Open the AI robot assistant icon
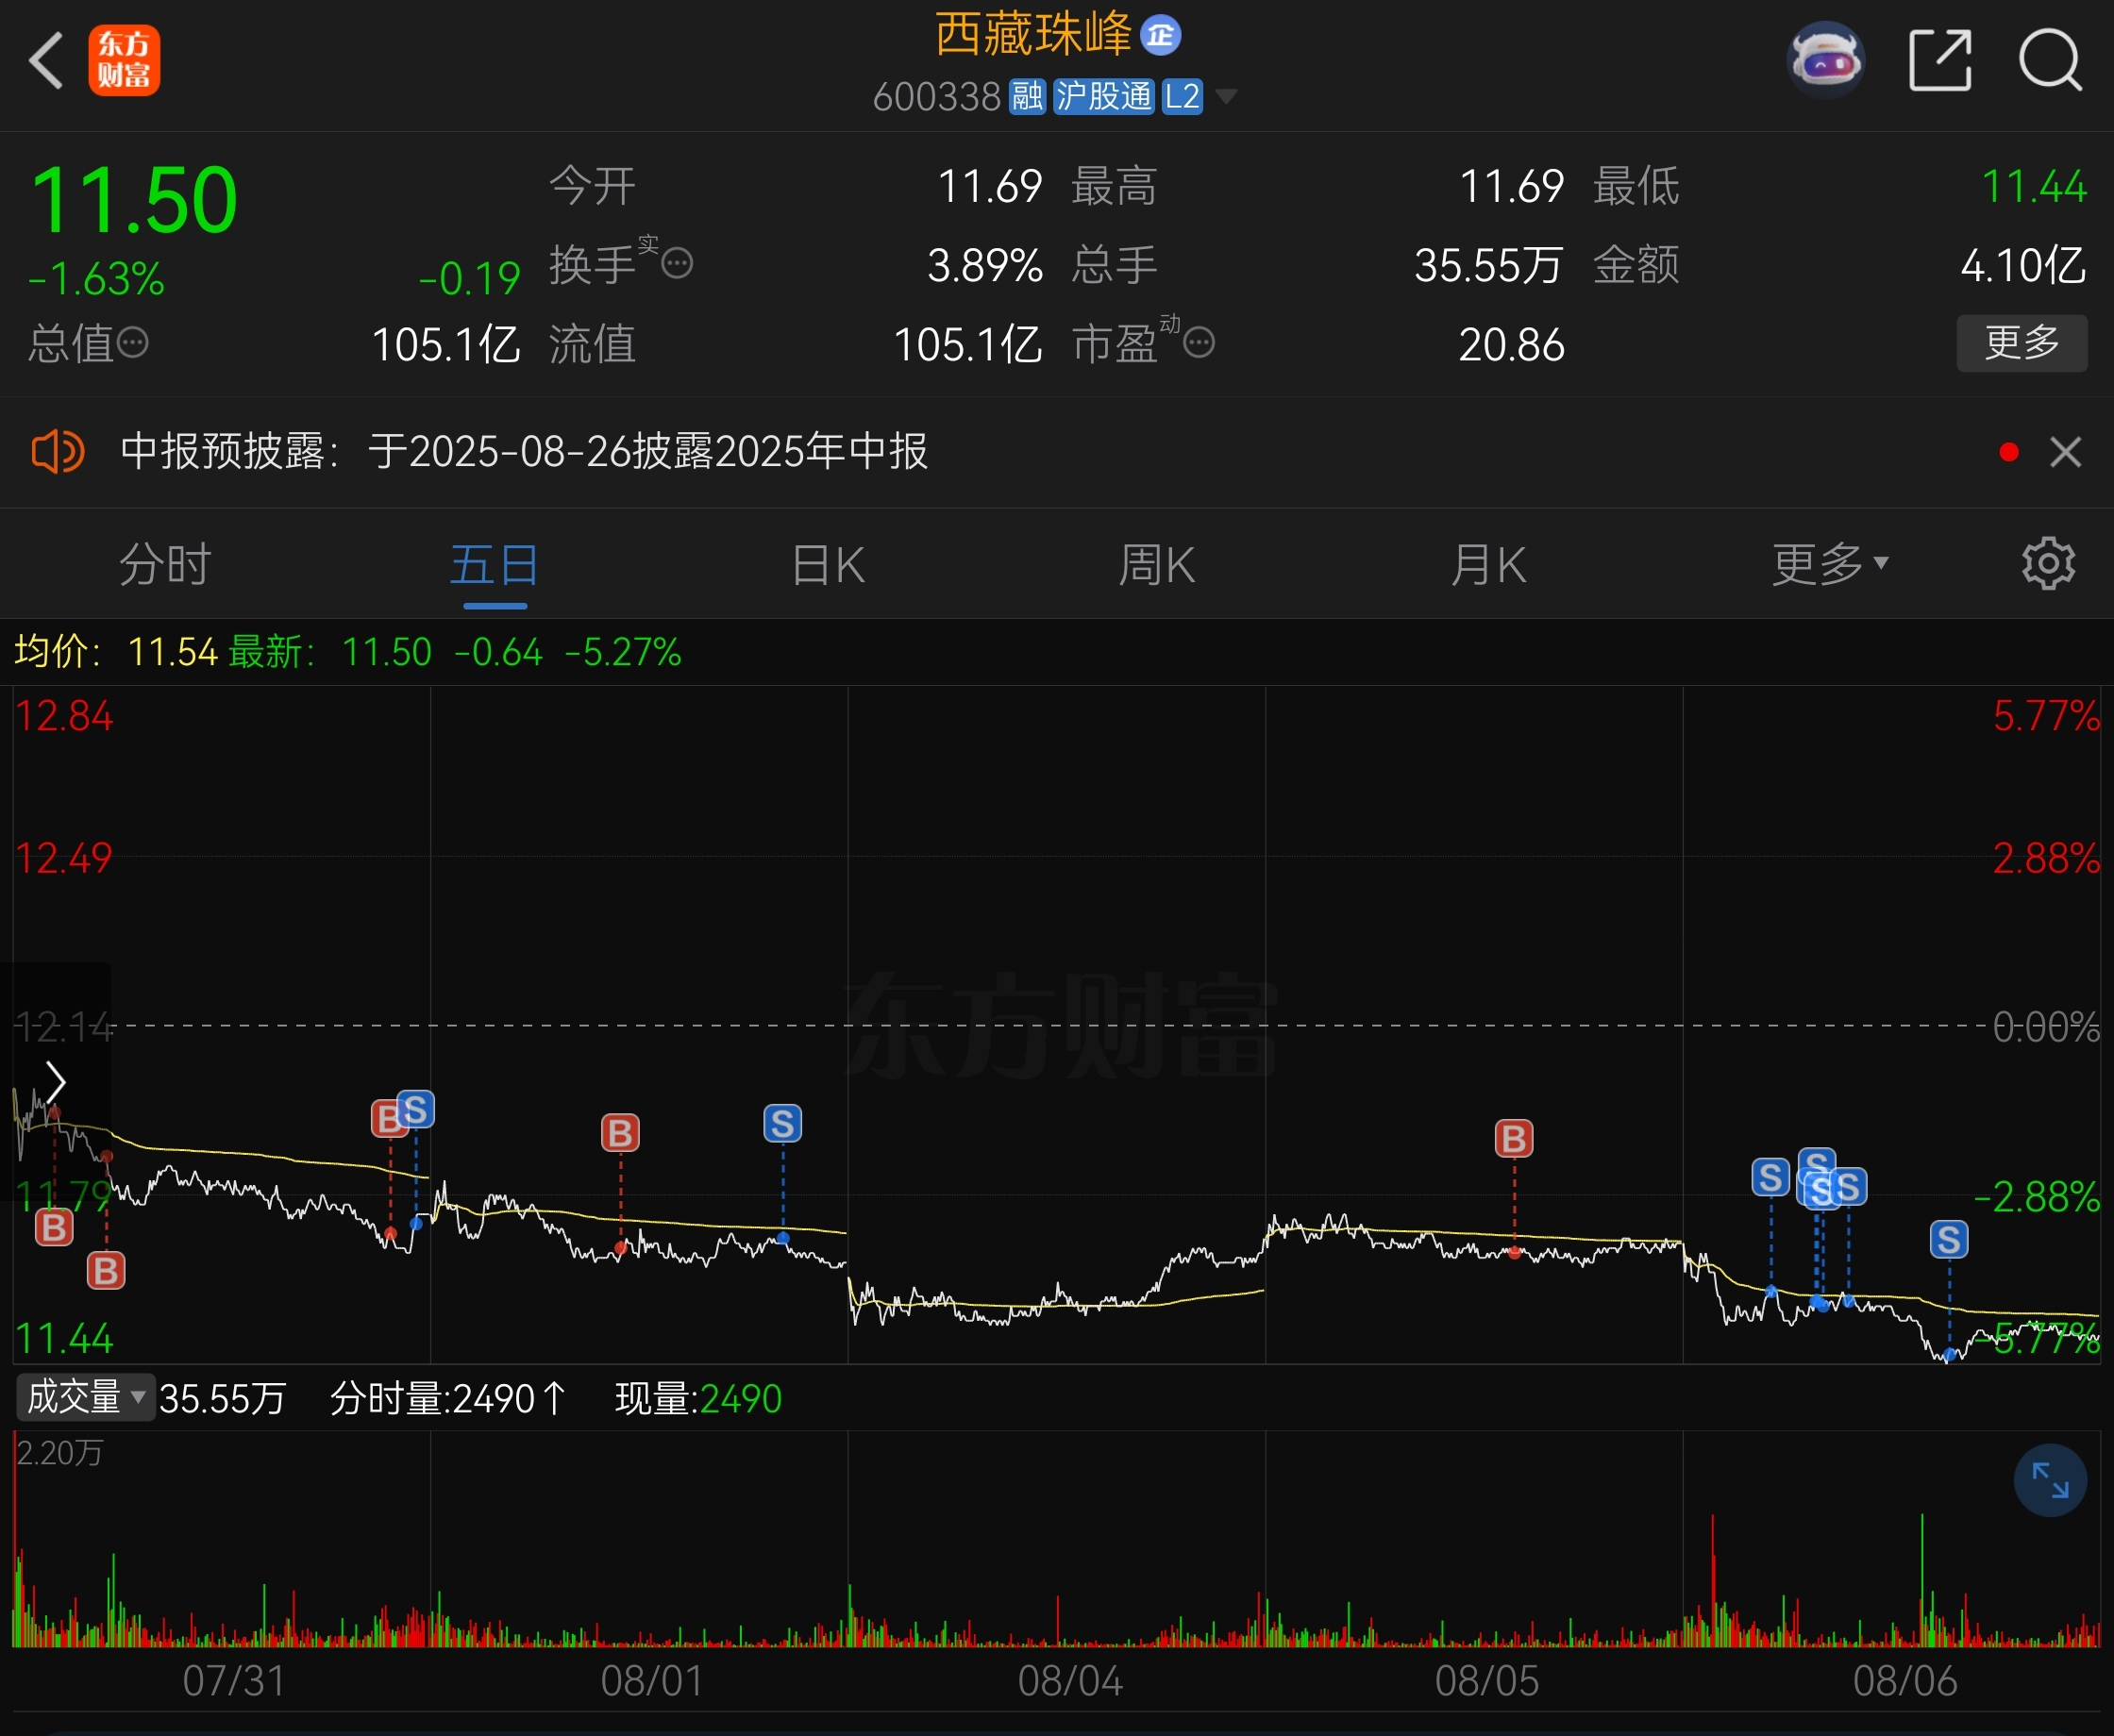Image resolution: width=2114 pixels, height=1736 pixels. coord(1826,60)
